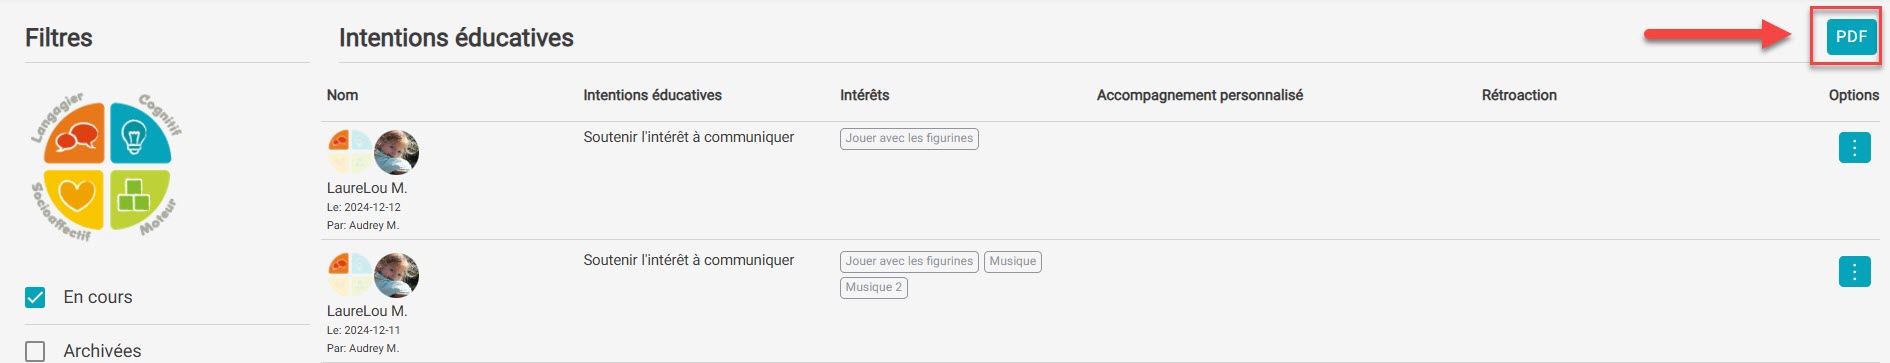The width and height of the screenshot is (1890, 363).
Task: Select the Musique 2 interest tag
Action: (874, 287)
